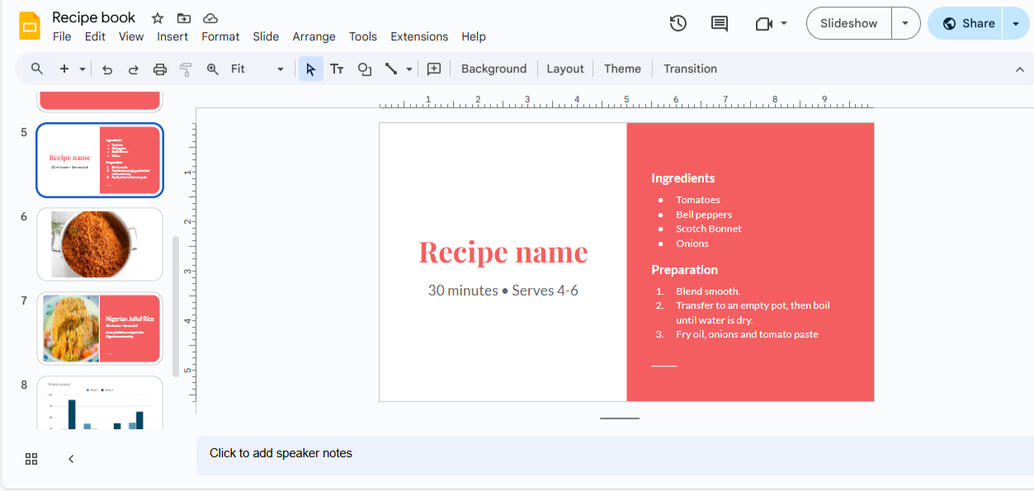Redo the last action
This screenshot has width=1034, height=491.
click(133, 69)
